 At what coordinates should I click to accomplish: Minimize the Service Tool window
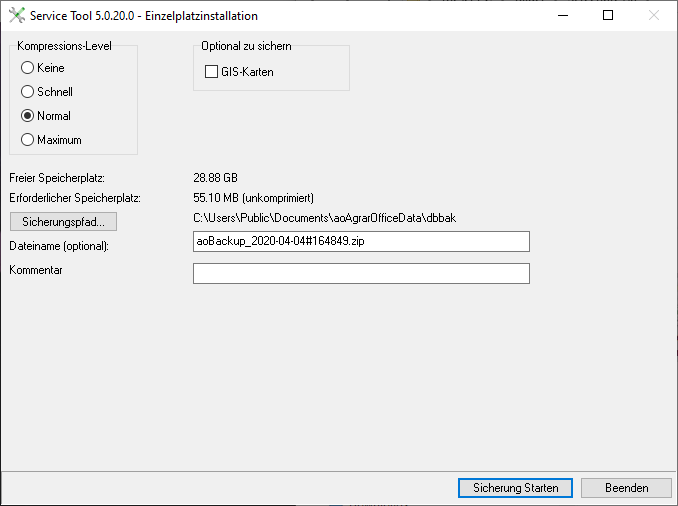click(563, 16)
